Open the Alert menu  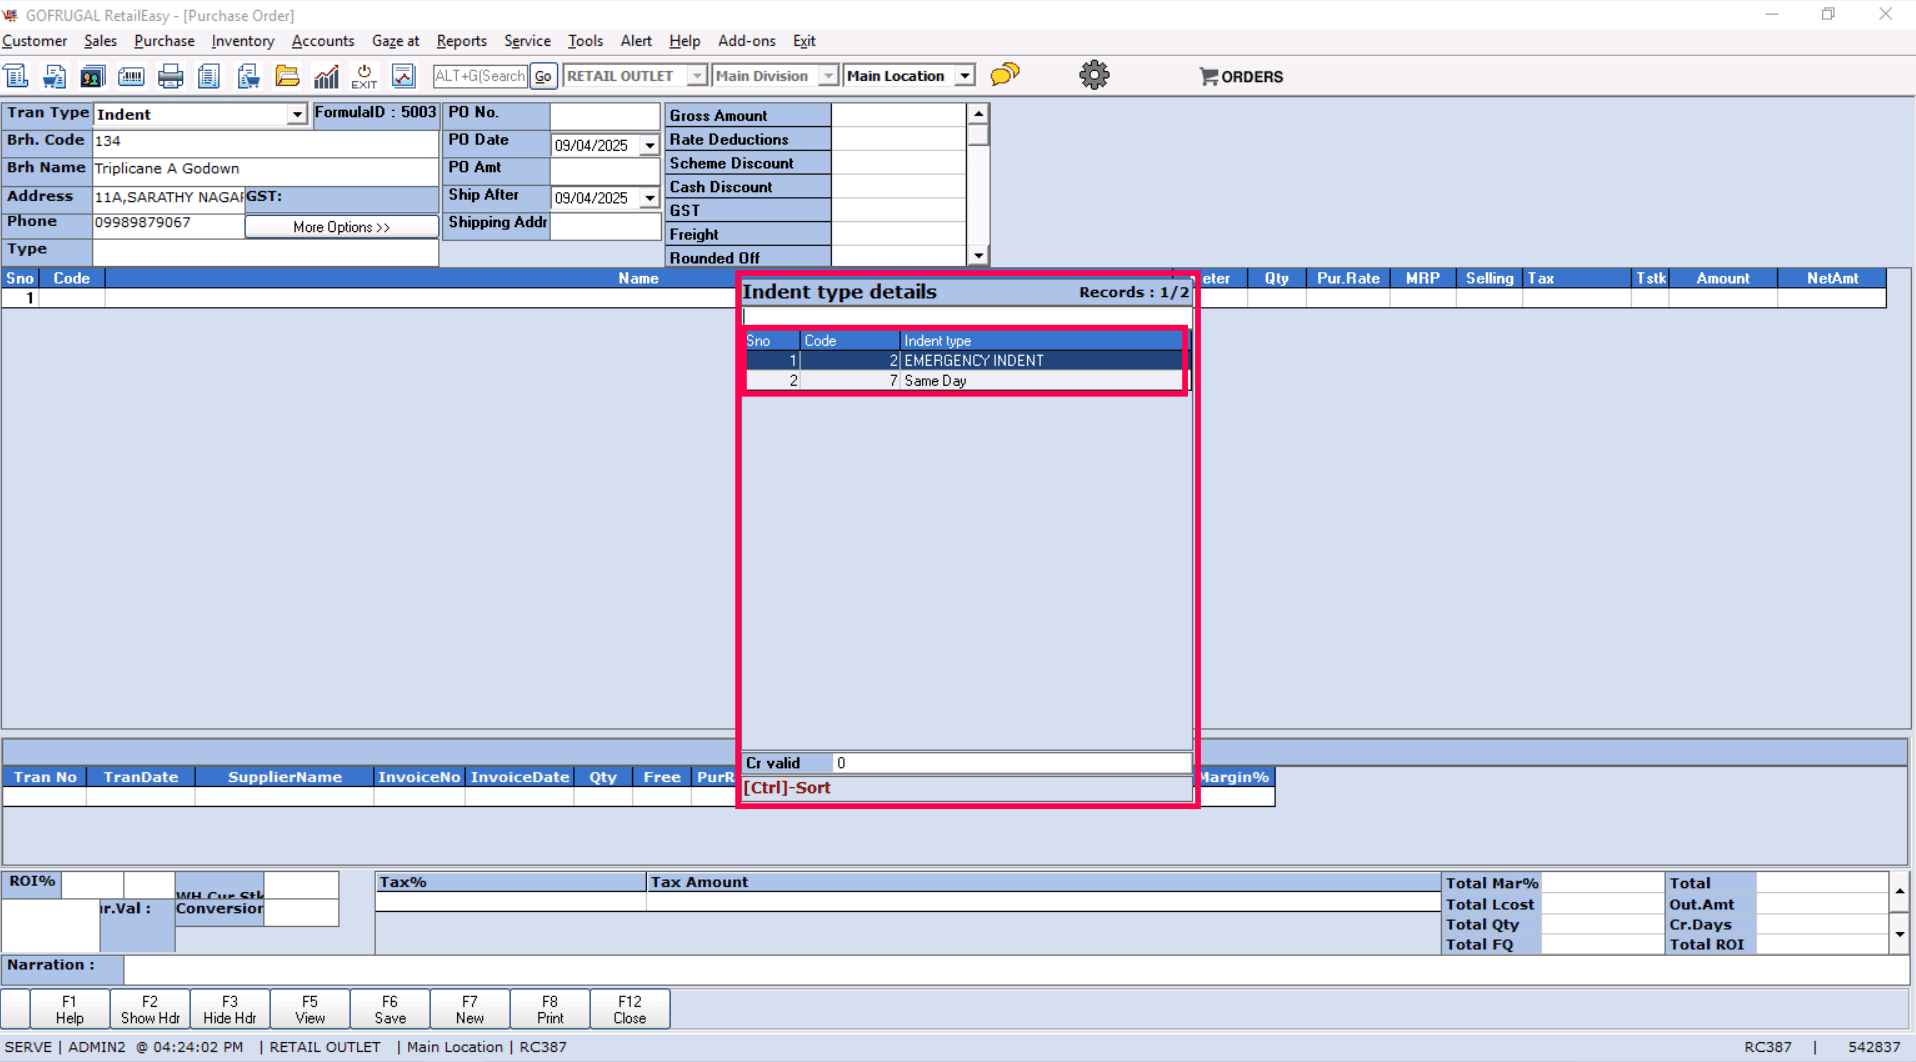click(636, 41)
